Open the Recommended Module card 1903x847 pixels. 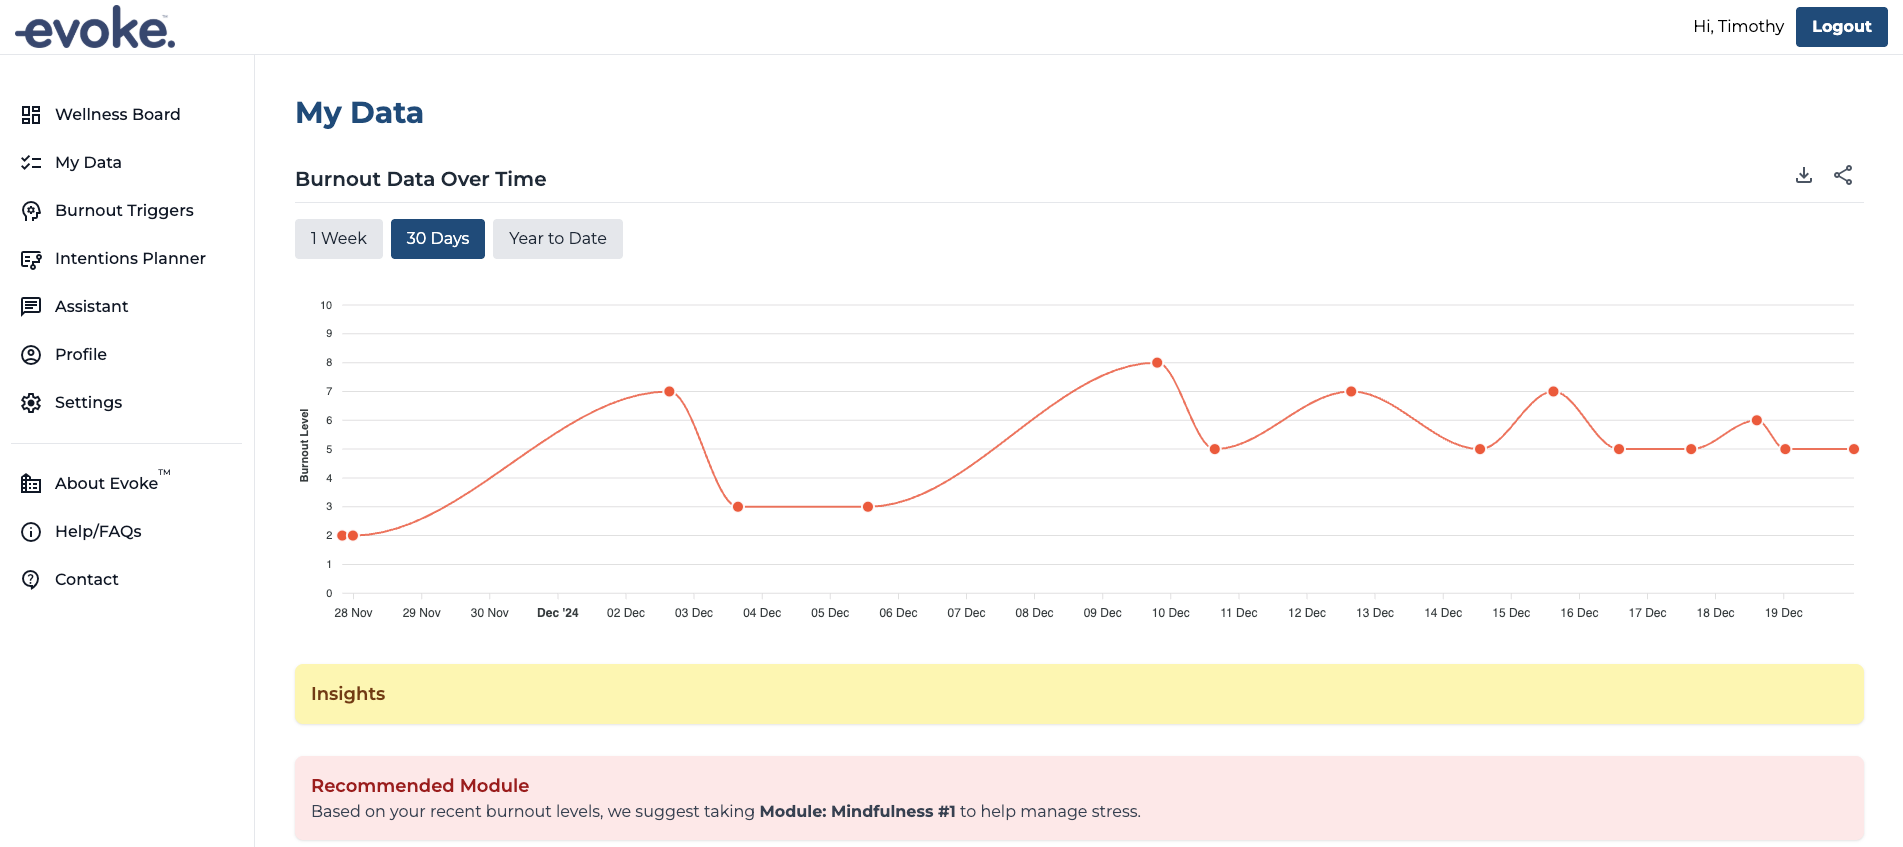coord(1078,798)
